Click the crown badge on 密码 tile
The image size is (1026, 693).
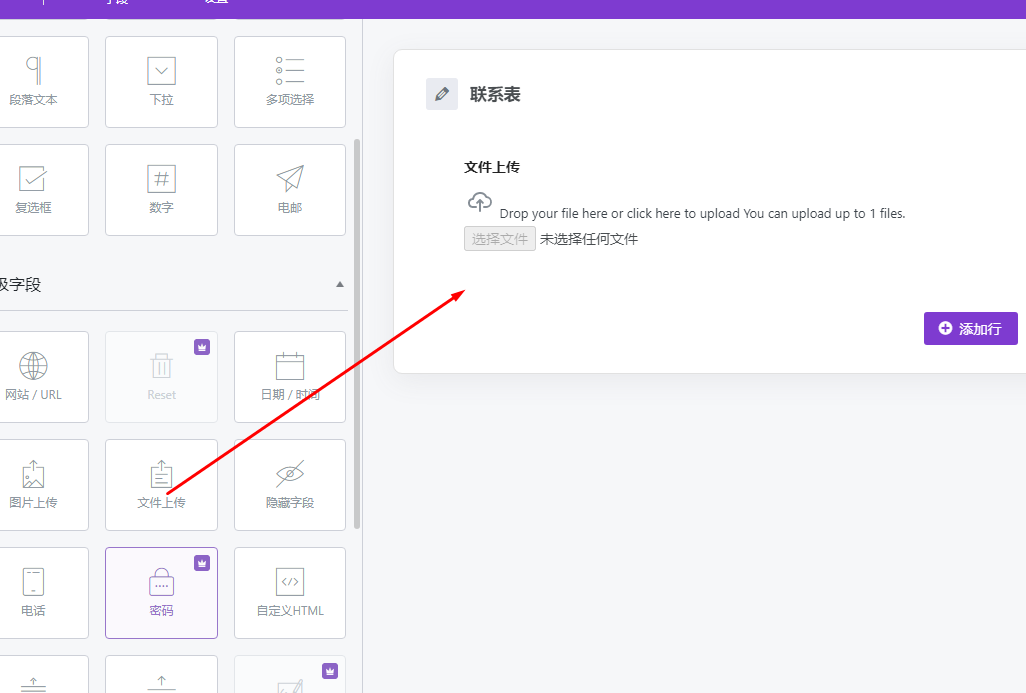point(202,563)
